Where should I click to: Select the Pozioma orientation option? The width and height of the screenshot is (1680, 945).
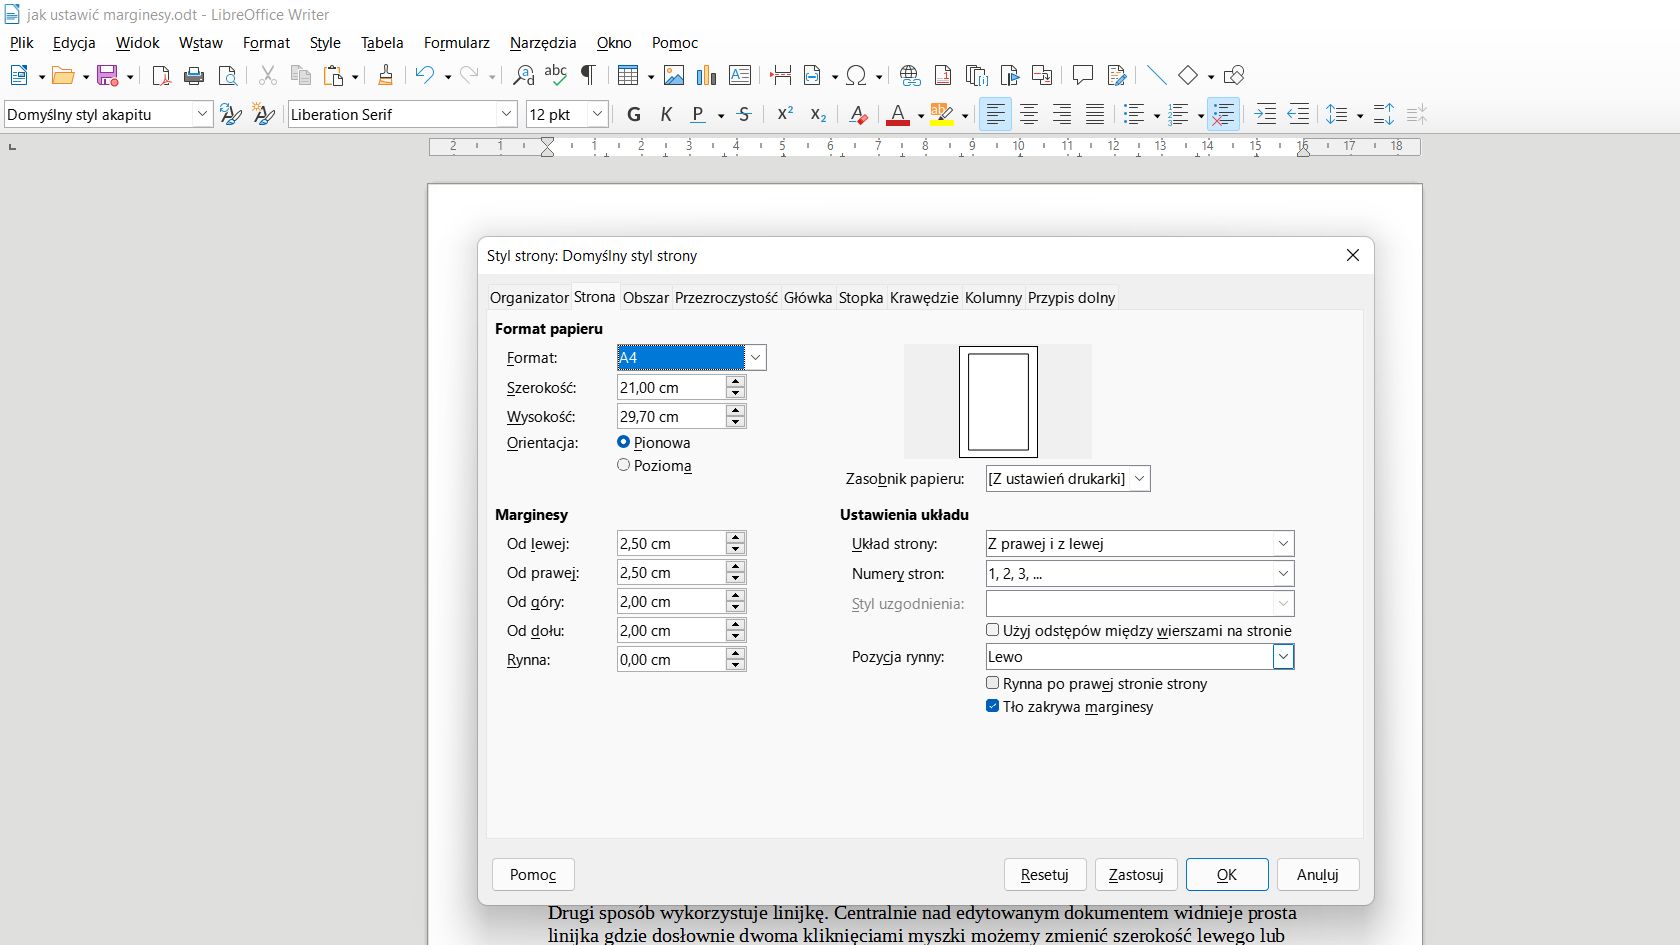[x=623, y=465]
